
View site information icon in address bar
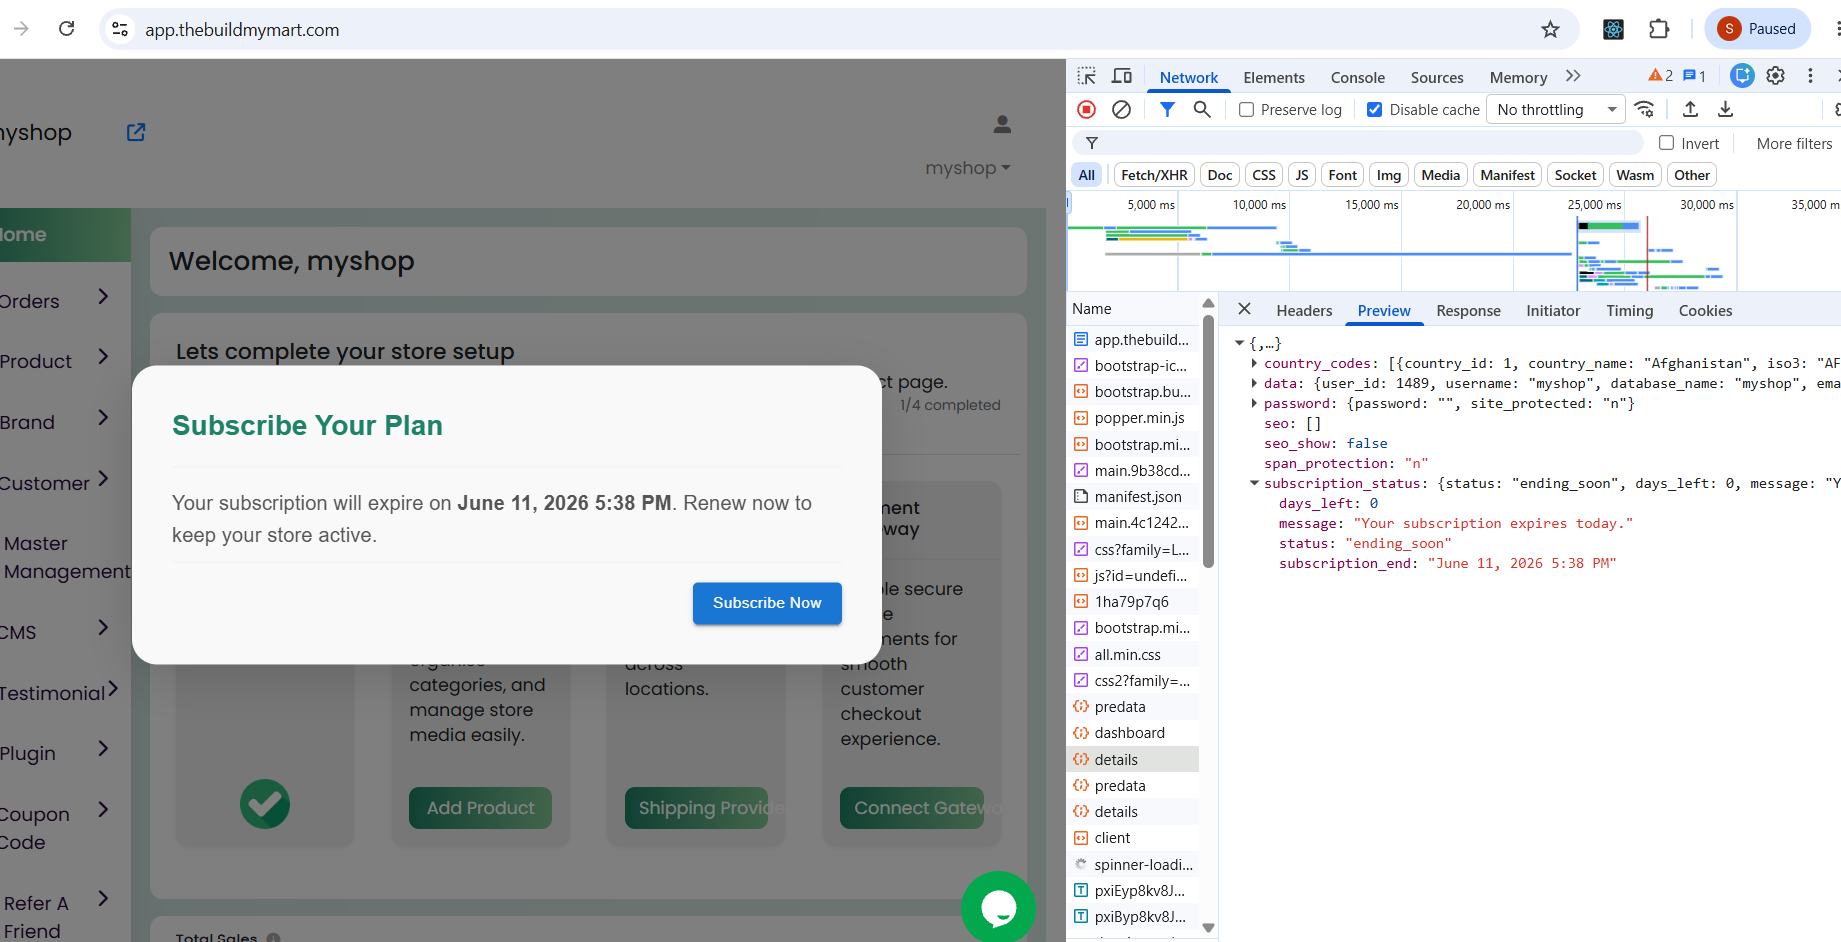click(x=120, y=29)
